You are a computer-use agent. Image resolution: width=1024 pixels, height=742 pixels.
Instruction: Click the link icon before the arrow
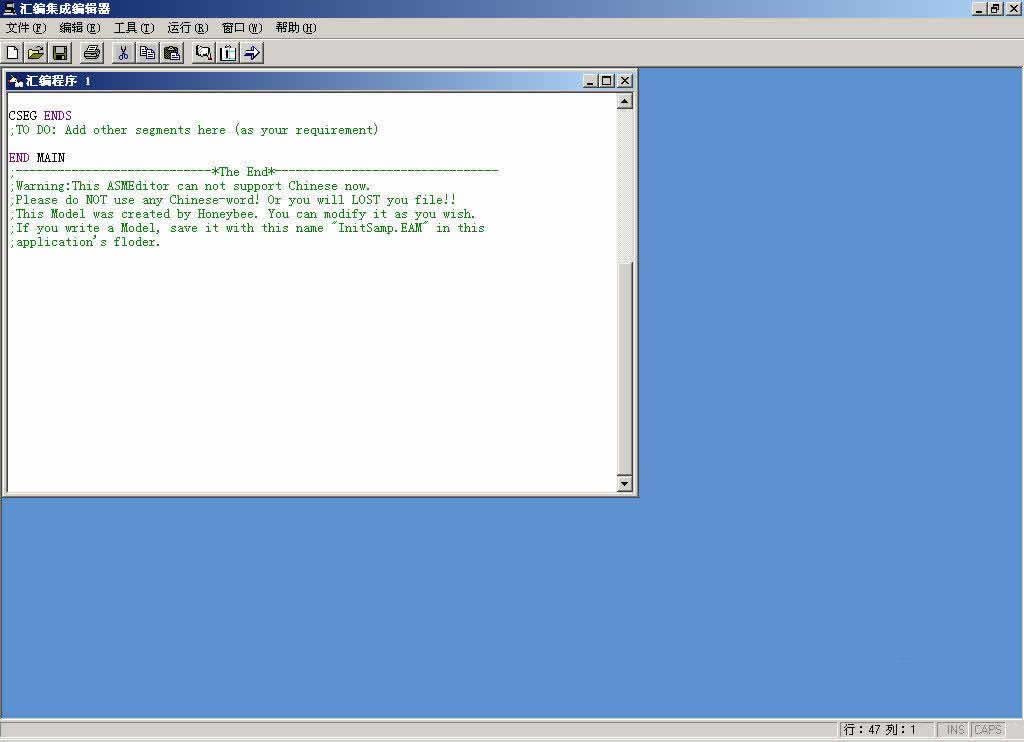coord(228,53)
